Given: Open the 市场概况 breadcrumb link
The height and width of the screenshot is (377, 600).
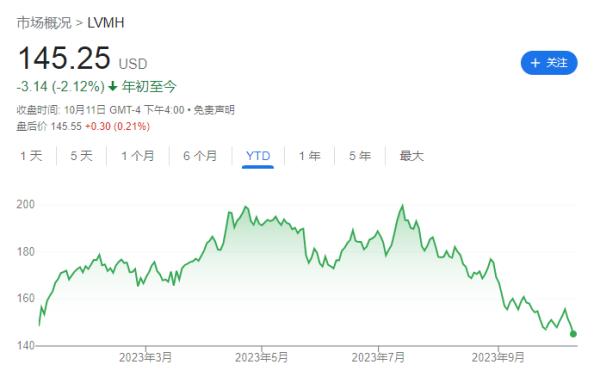Looking at the screenshot, I should [x=44, y=23].
